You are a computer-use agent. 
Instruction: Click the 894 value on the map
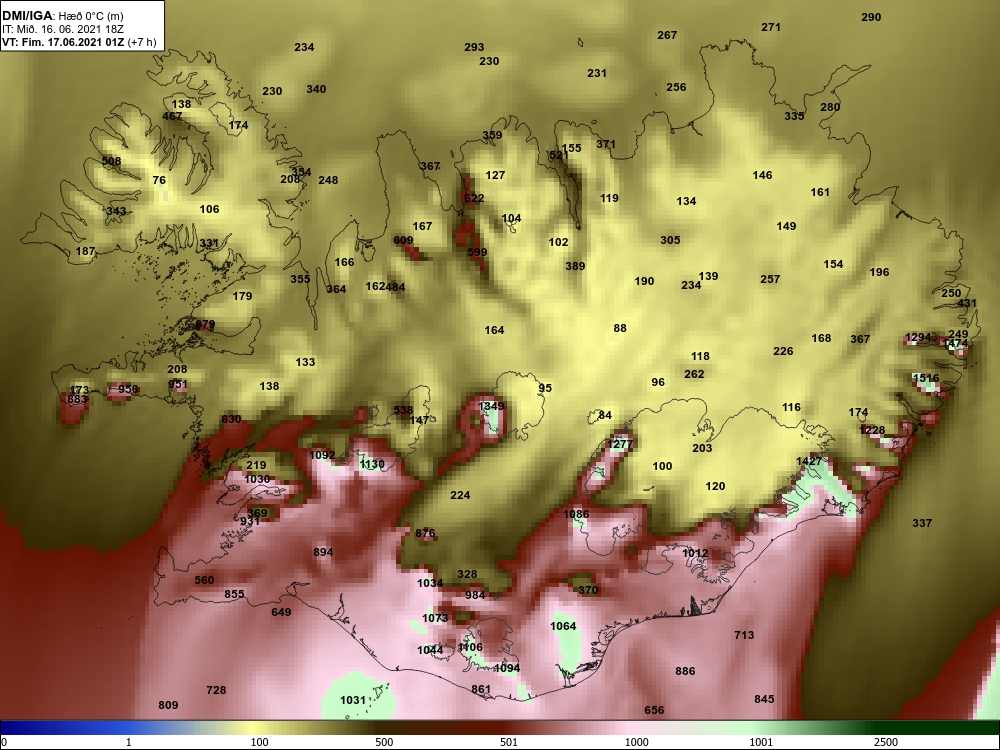(323, 552)
